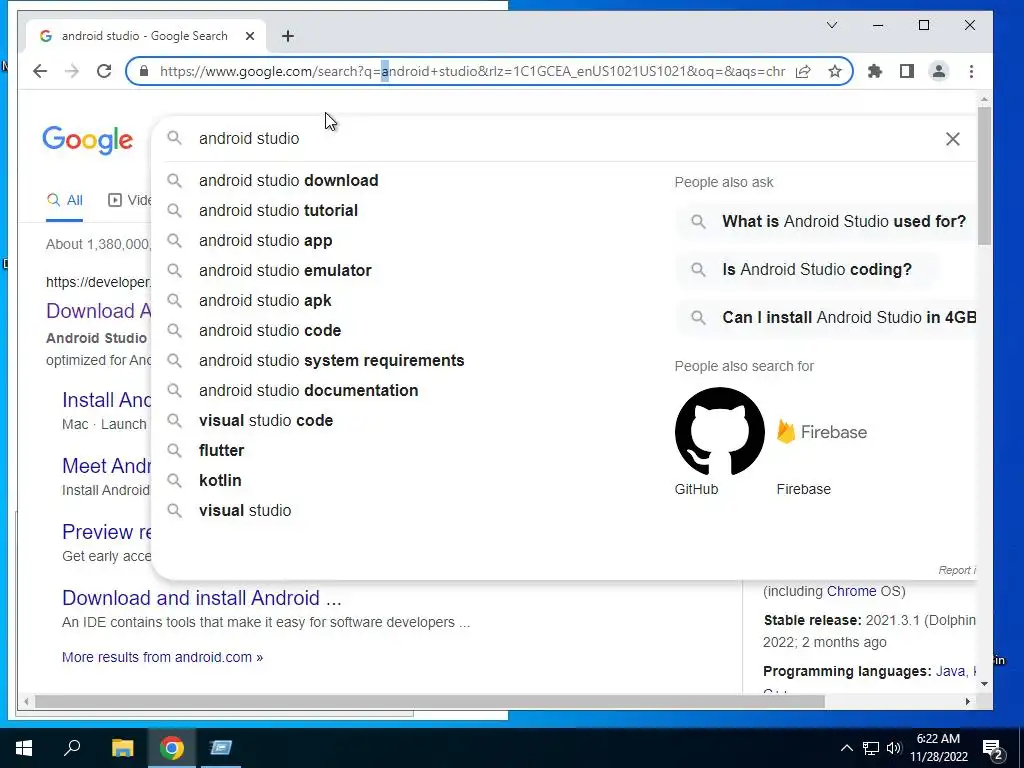Show hidden system tray icons

[846, 748]
